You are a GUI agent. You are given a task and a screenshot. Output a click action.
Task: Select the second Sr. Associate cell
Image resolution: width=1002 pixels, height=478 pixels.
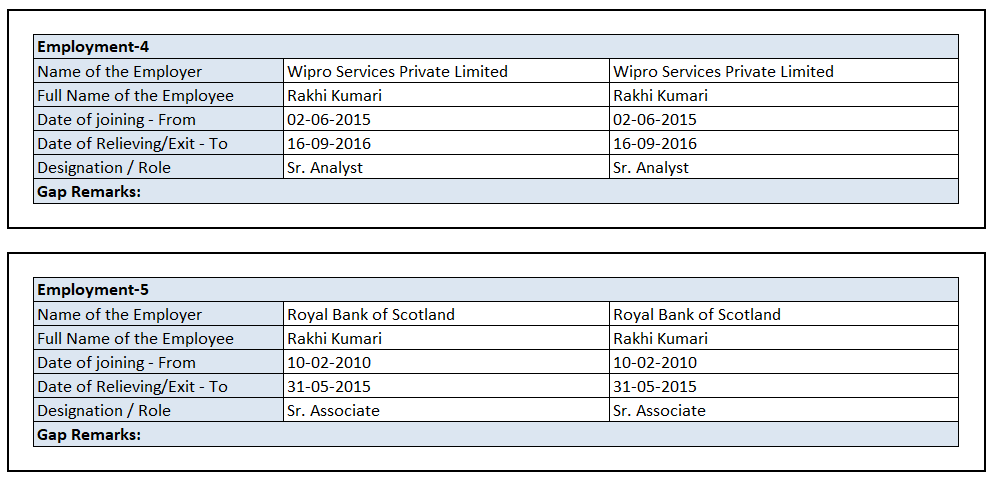pos(659,410)
